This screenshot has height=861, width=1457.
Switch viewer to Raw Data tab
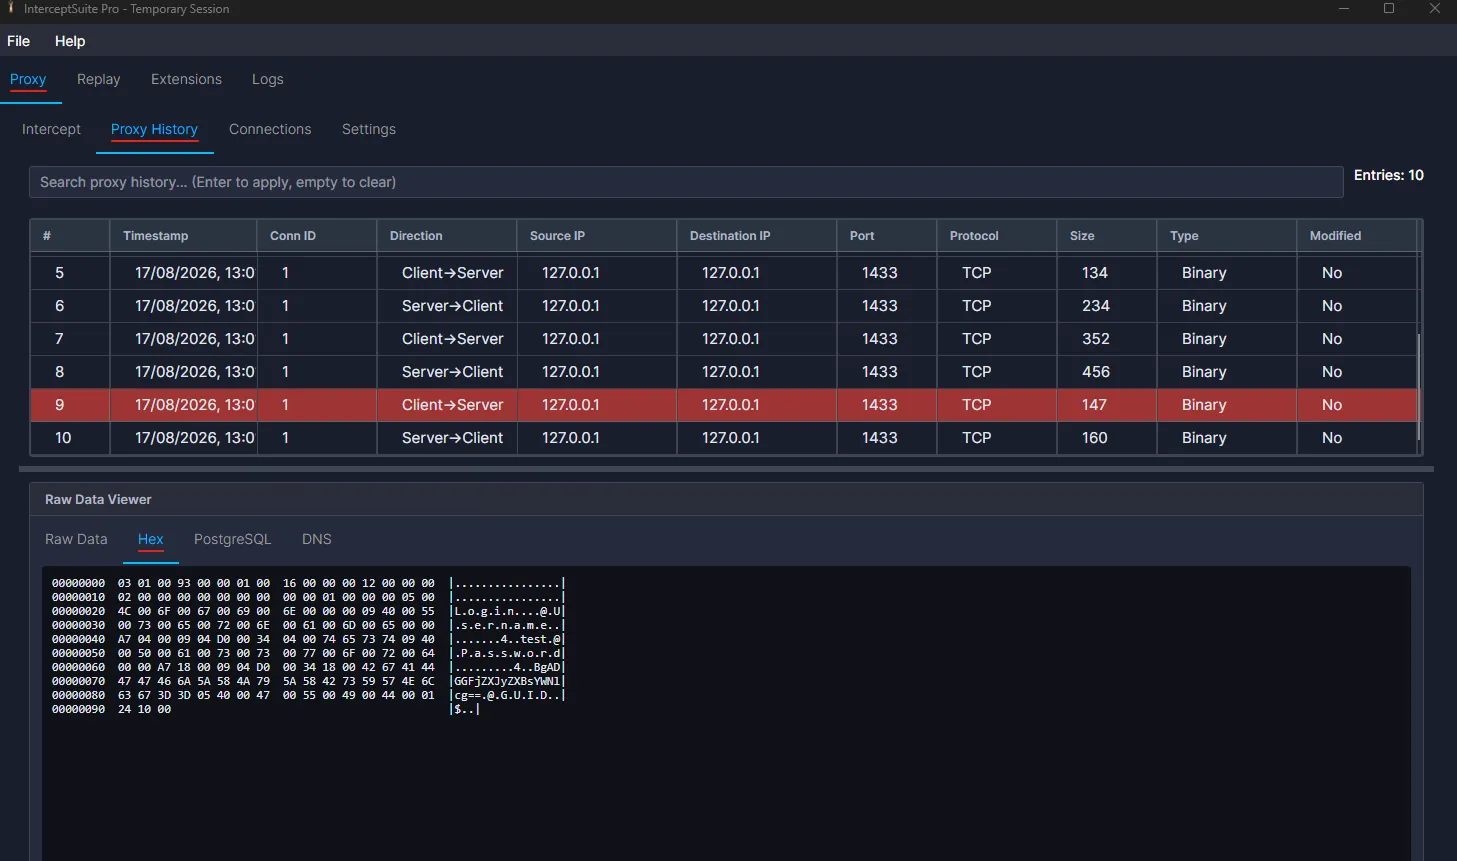pos(76,539)
